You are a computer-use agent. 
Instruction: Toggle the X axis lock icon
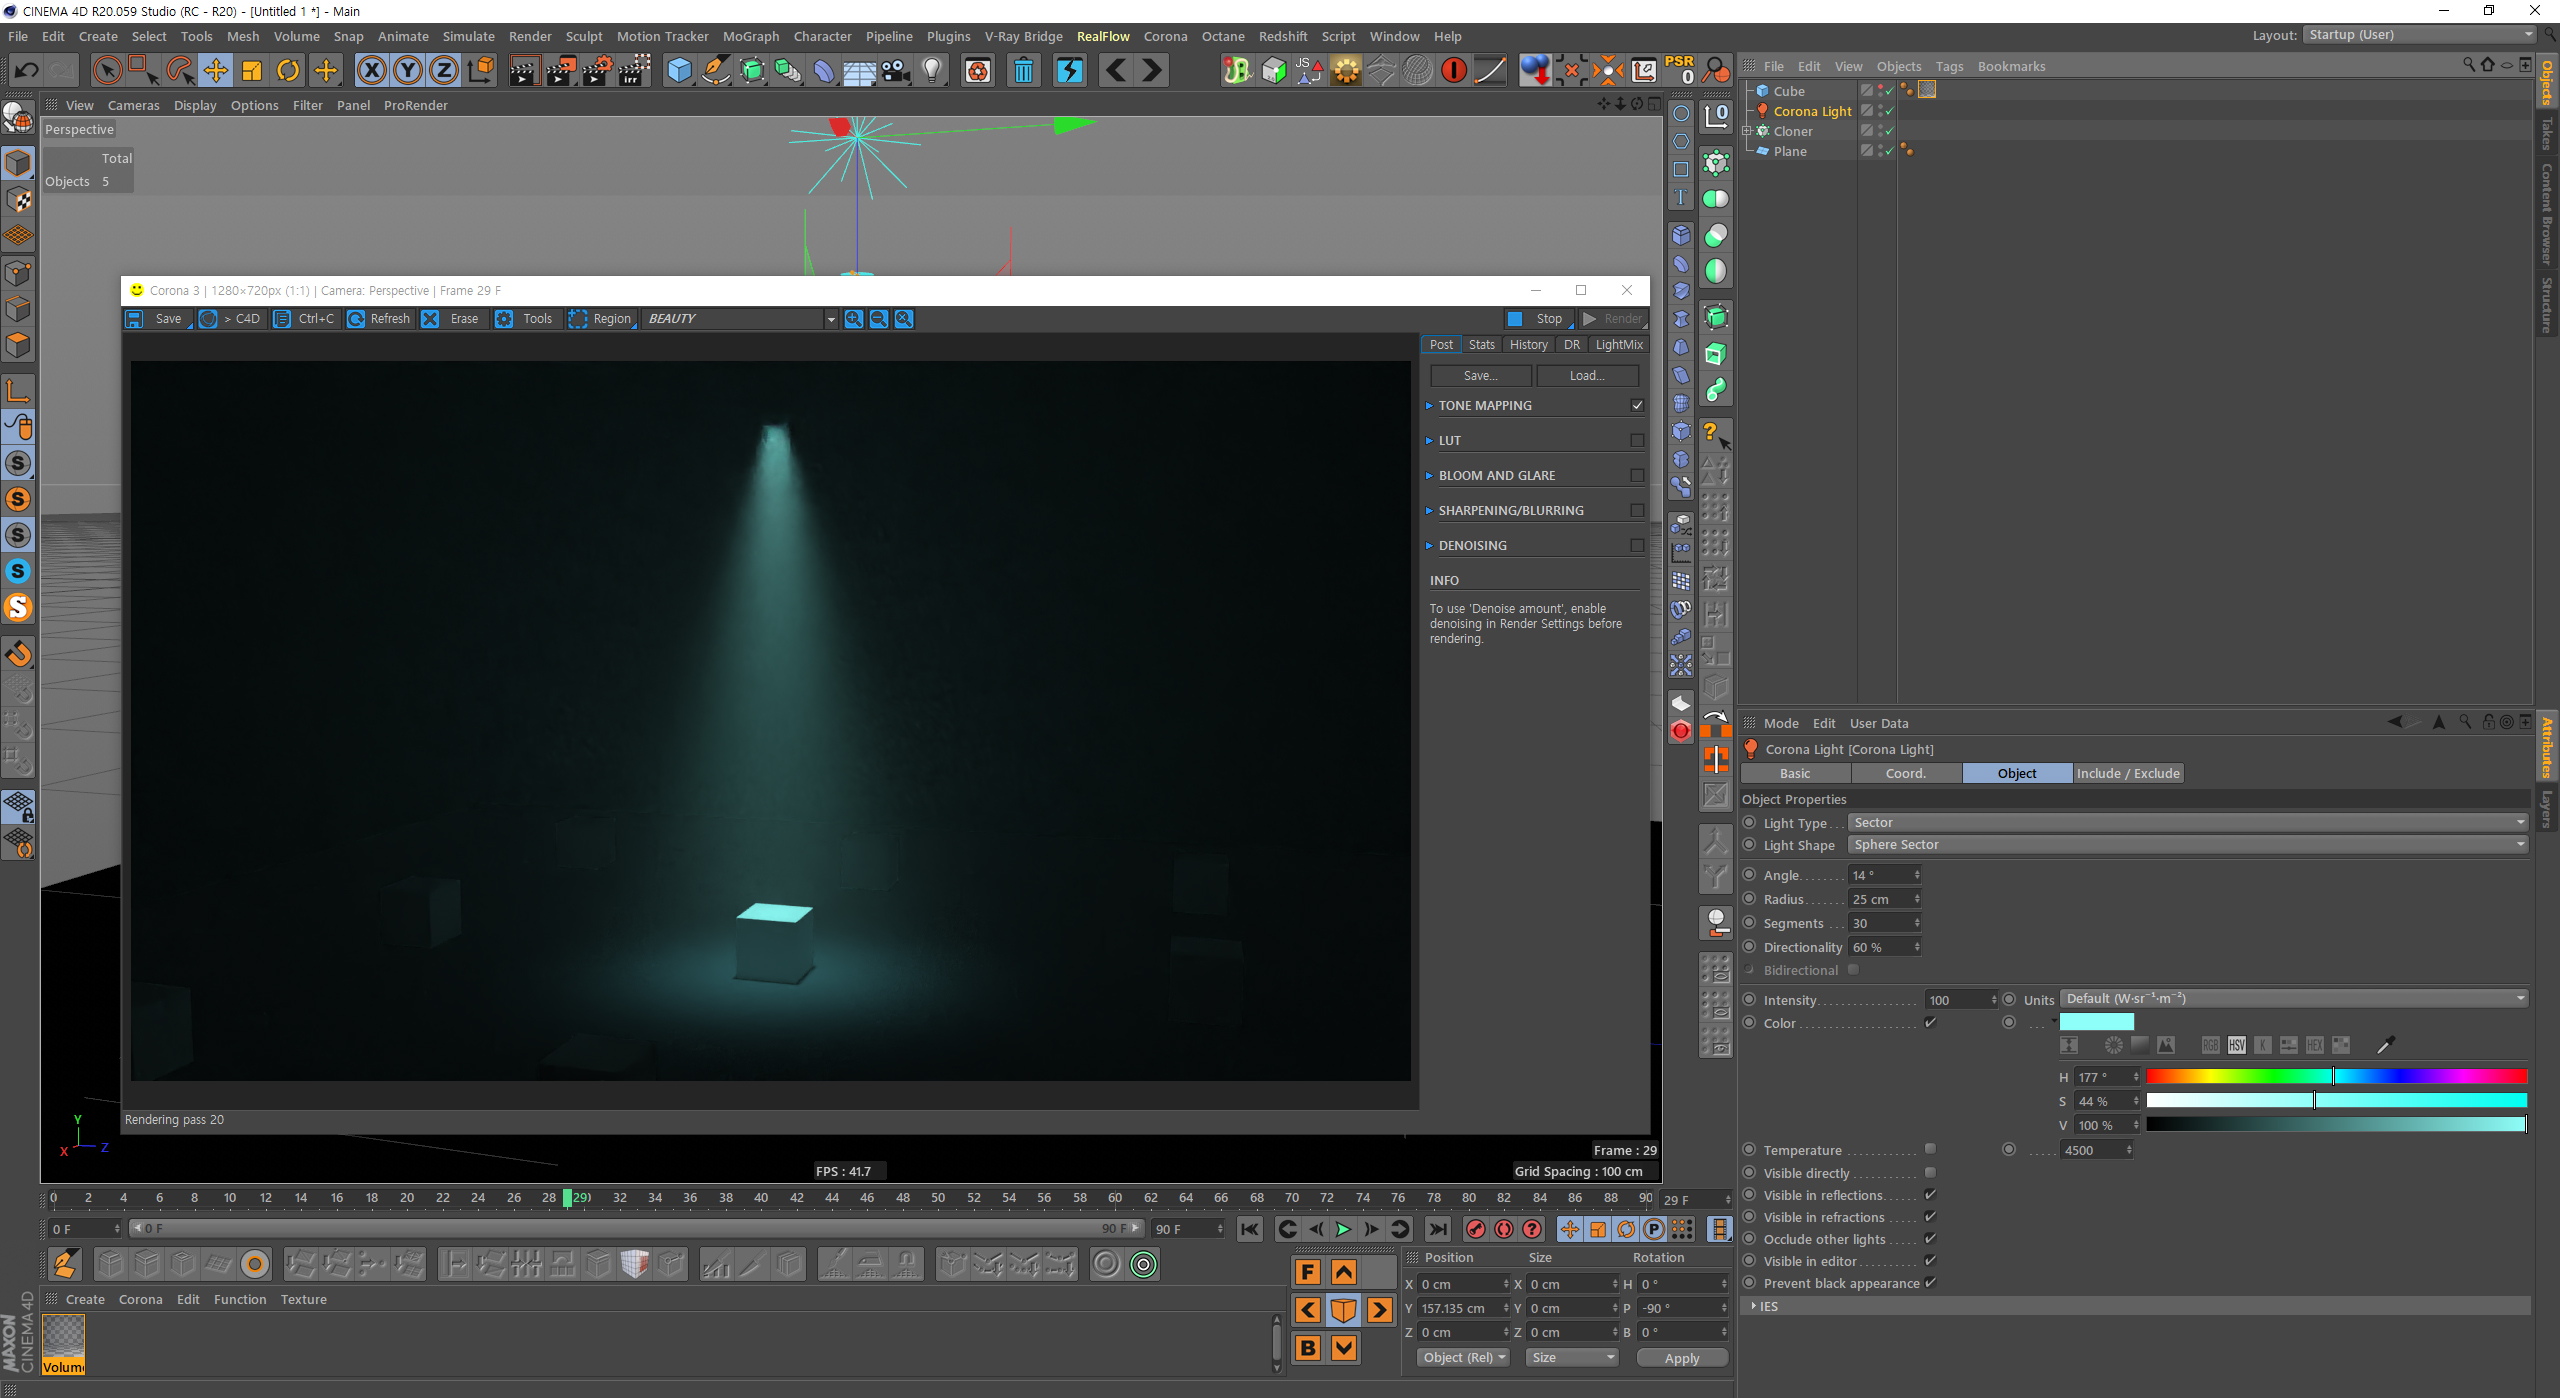tap(372, 70)
